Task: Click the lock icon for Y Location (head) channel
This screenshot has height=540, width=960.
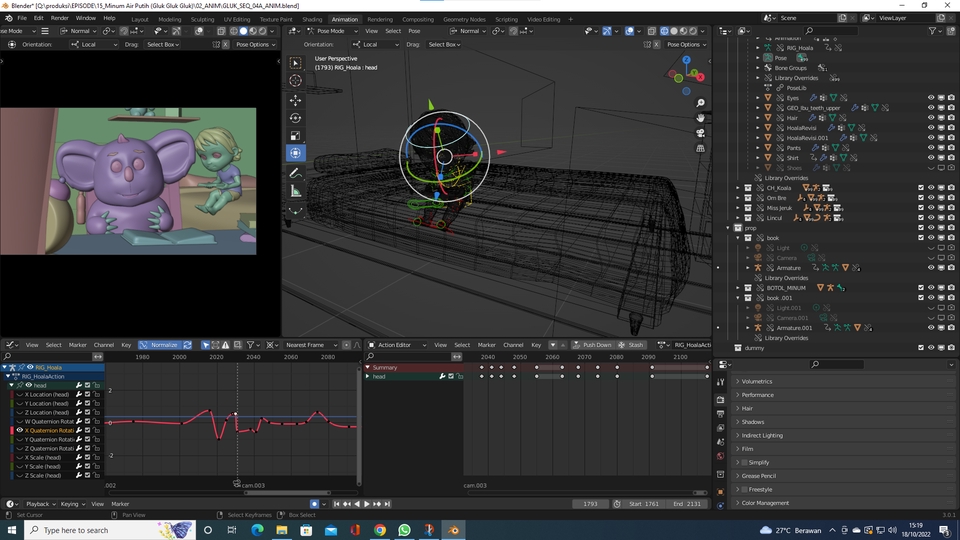Action: click(97, 403)
